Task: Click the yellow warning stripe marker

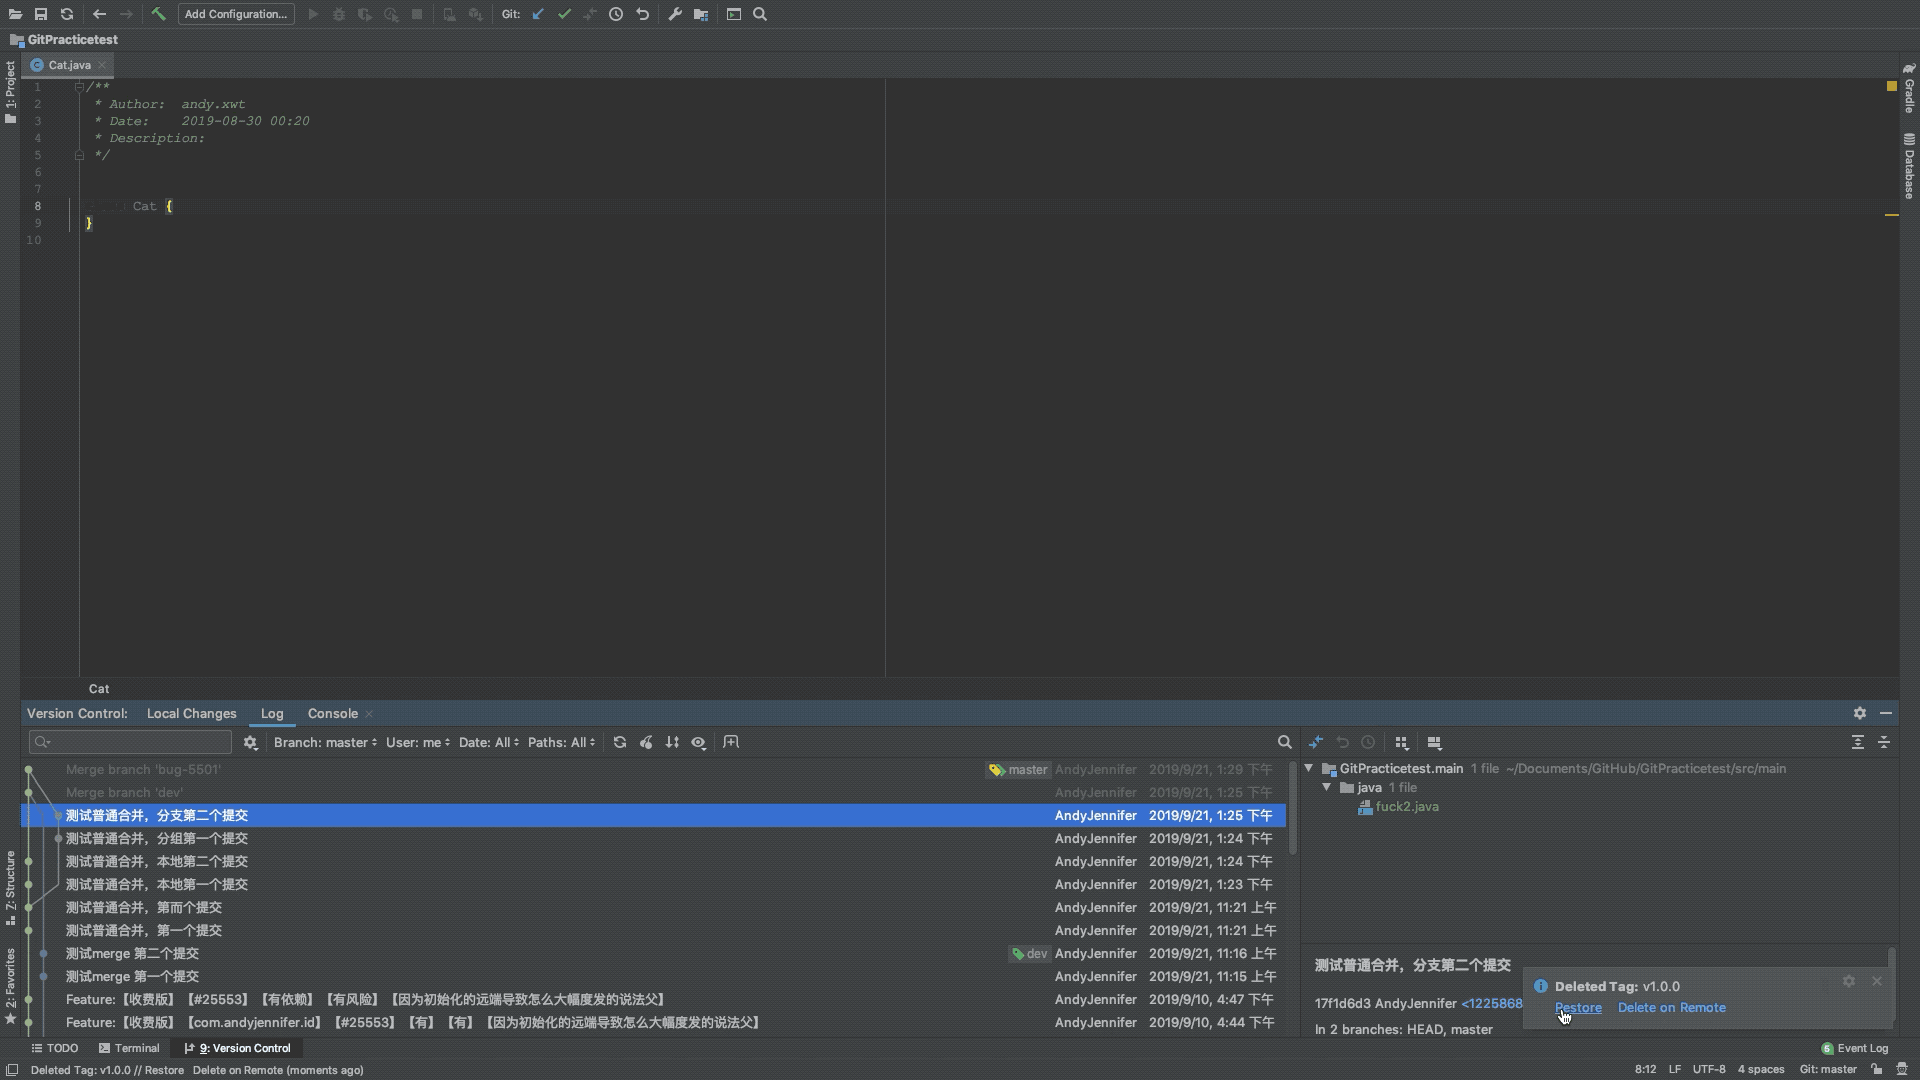Action: pyautogui.click(x=1891, y=214)
